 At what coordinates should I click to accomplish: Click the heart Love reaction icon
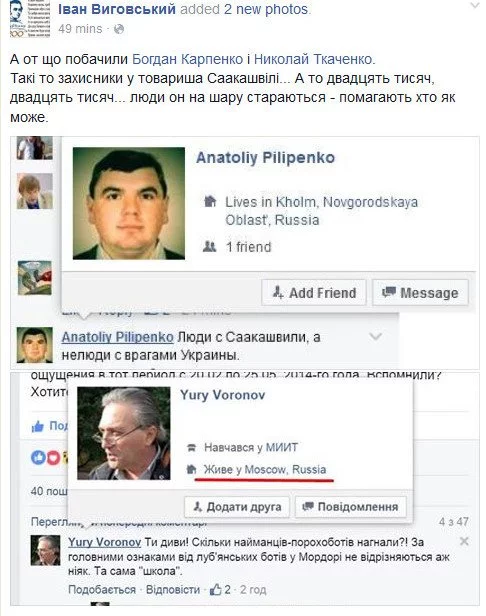(53, 457)
